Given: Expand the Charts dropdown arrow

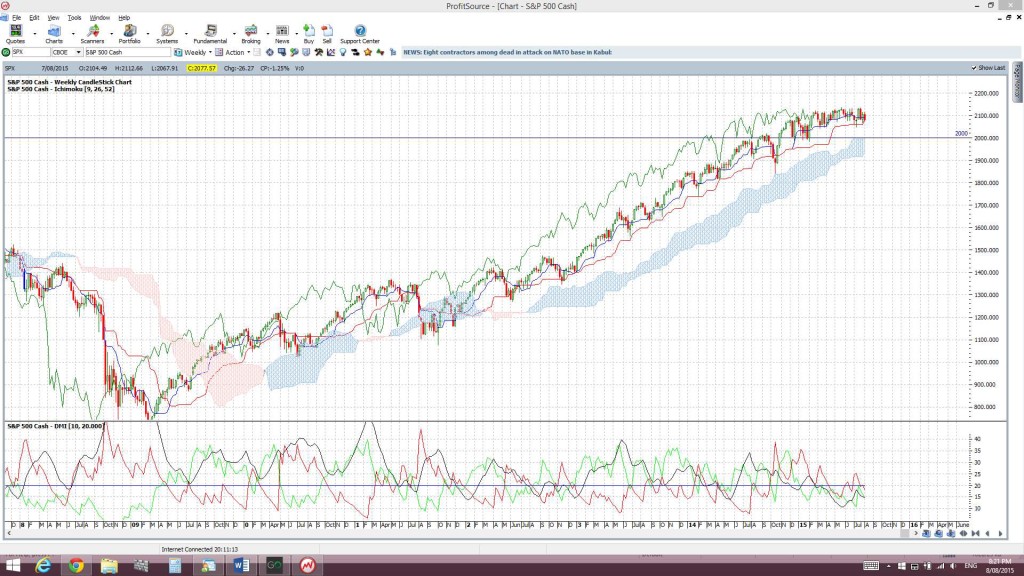Looking at the screenshot, I should click(73, 33).
